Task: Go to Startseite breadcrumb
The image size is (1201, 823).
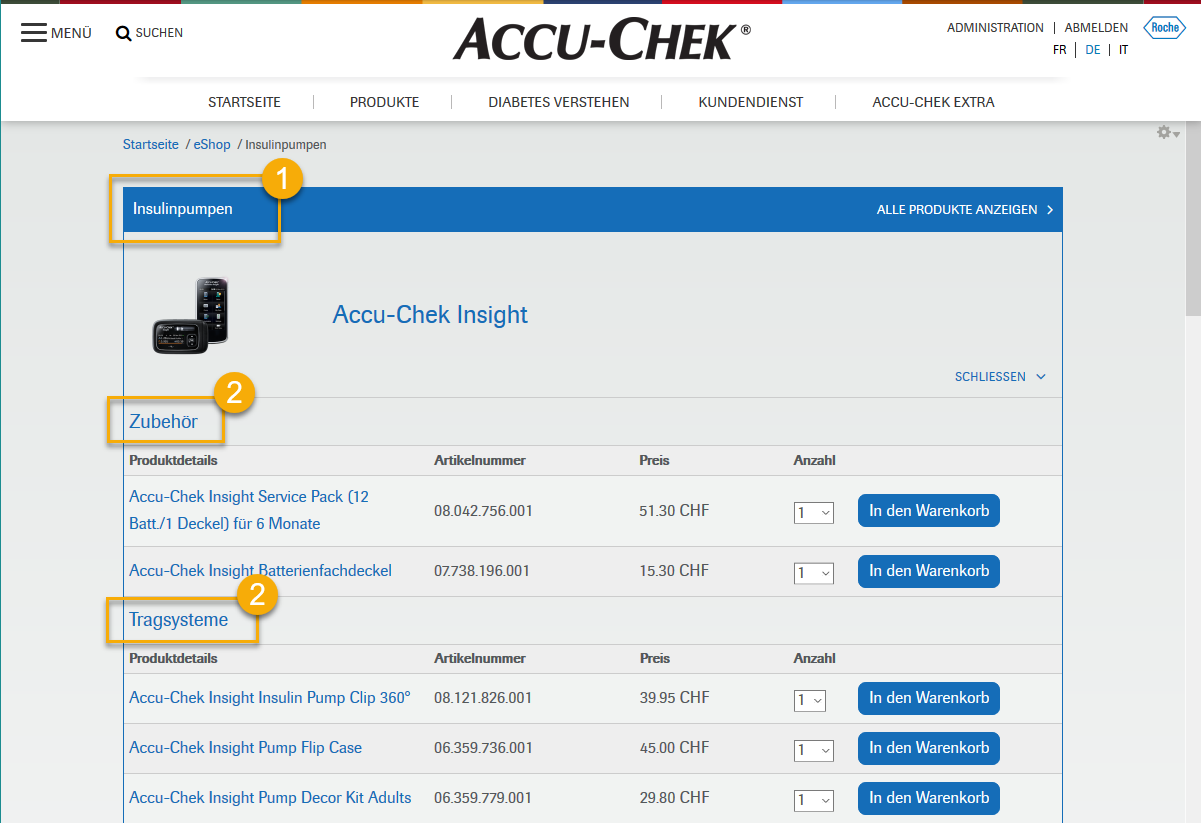Action: (x=151, y=145)
